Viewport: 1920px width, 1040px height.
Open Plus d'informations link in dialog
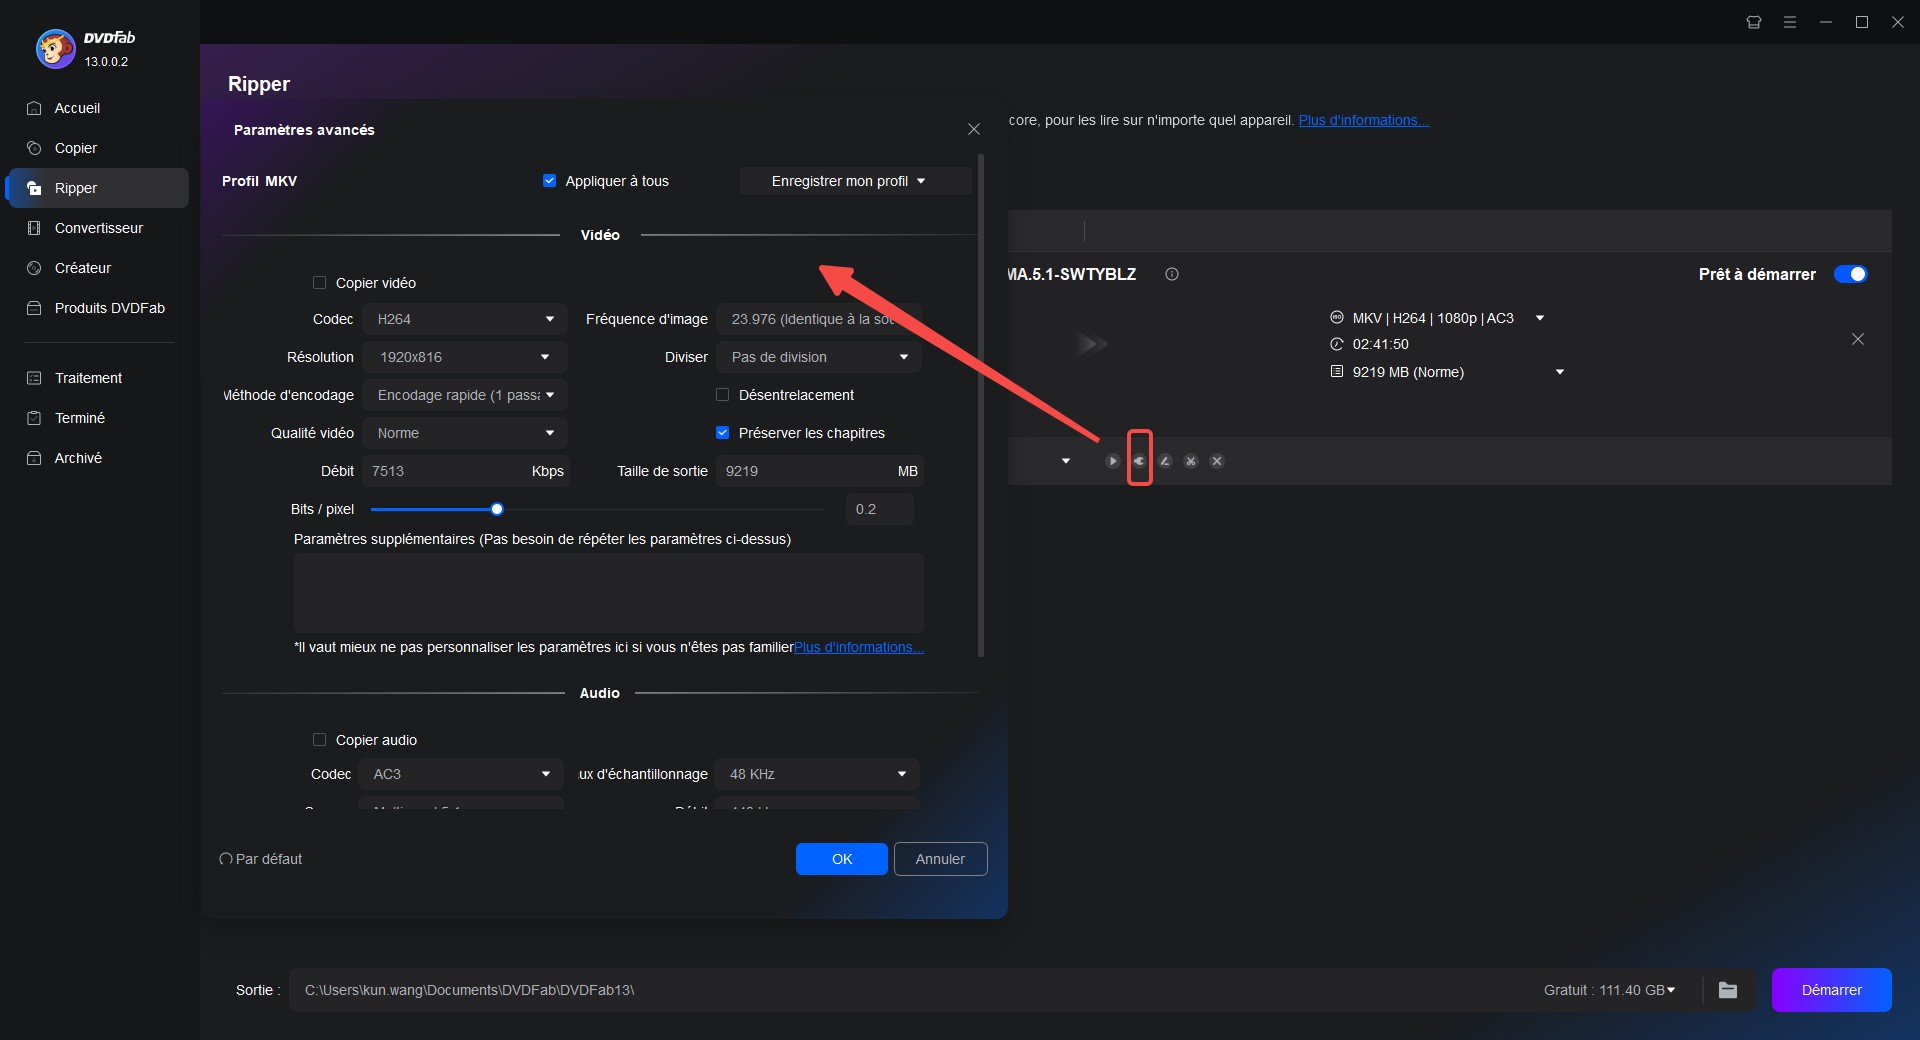click(858, 647)
